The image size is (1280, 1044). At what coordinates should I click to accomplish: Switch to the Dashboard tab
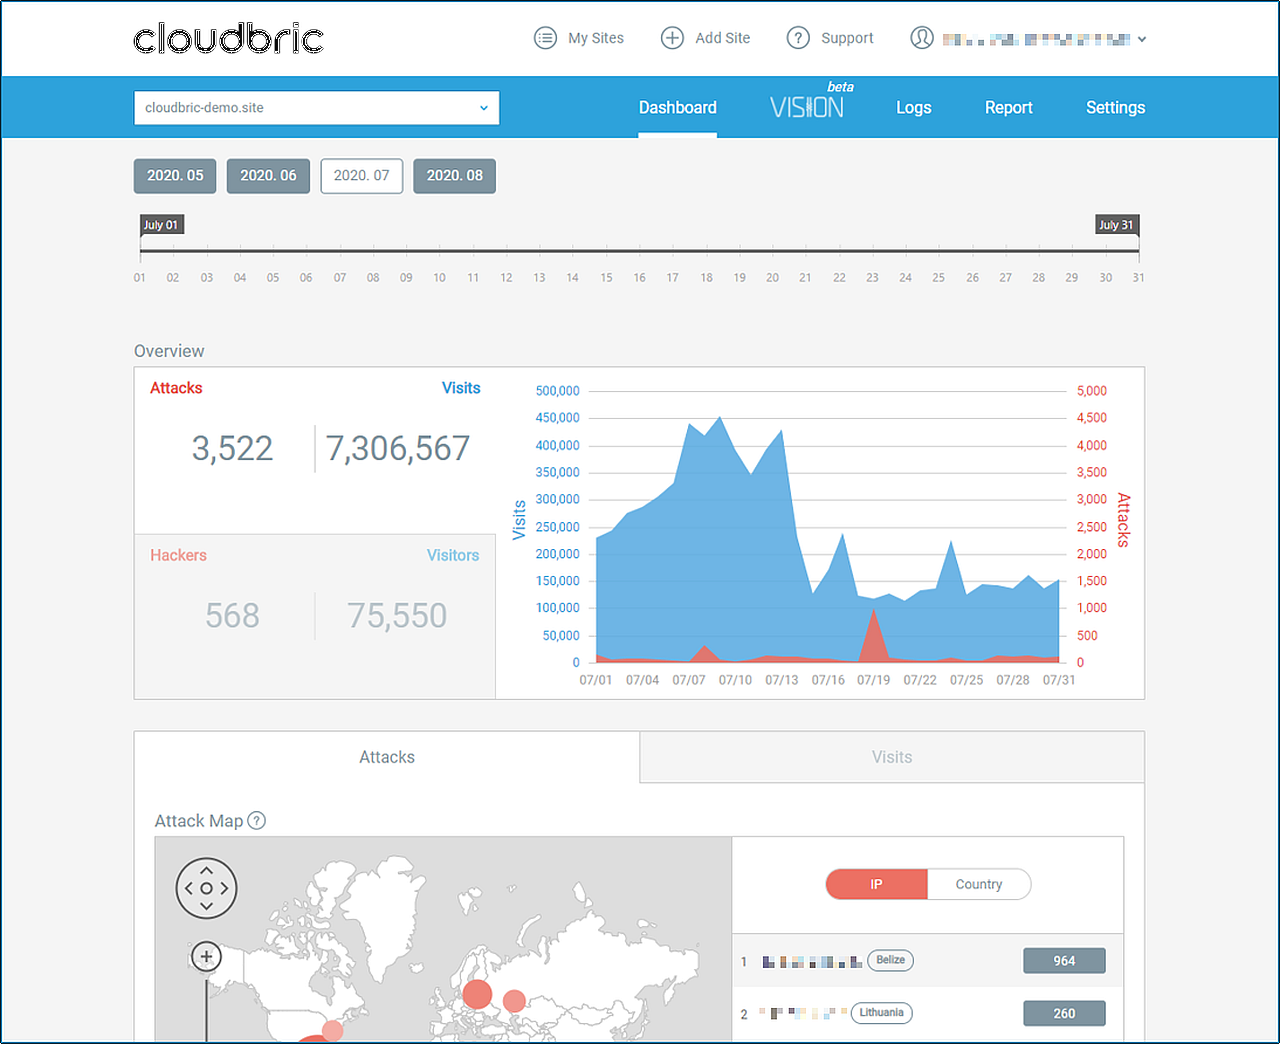678,108
